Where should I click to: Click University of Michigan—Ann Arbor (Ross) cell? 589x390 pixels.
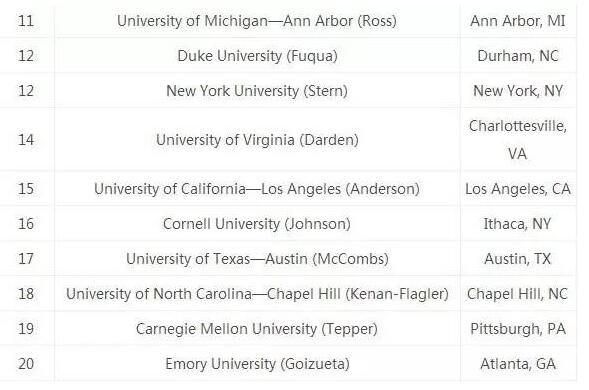tap(257, 21)
